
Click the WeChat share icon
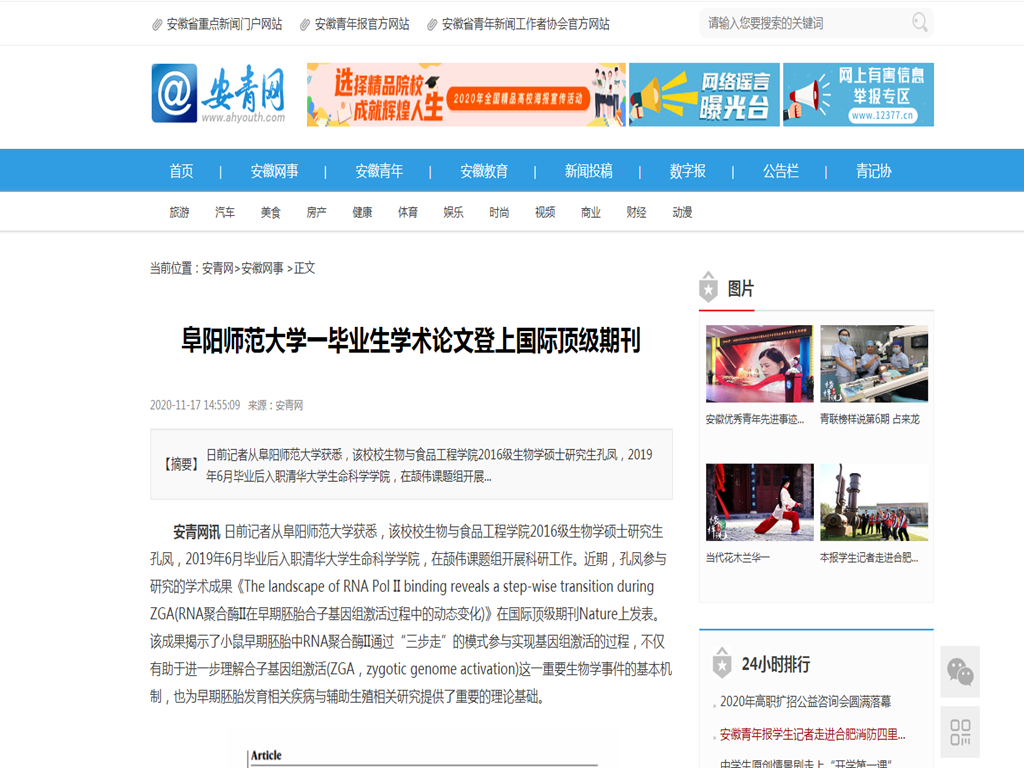pos(960,672)
